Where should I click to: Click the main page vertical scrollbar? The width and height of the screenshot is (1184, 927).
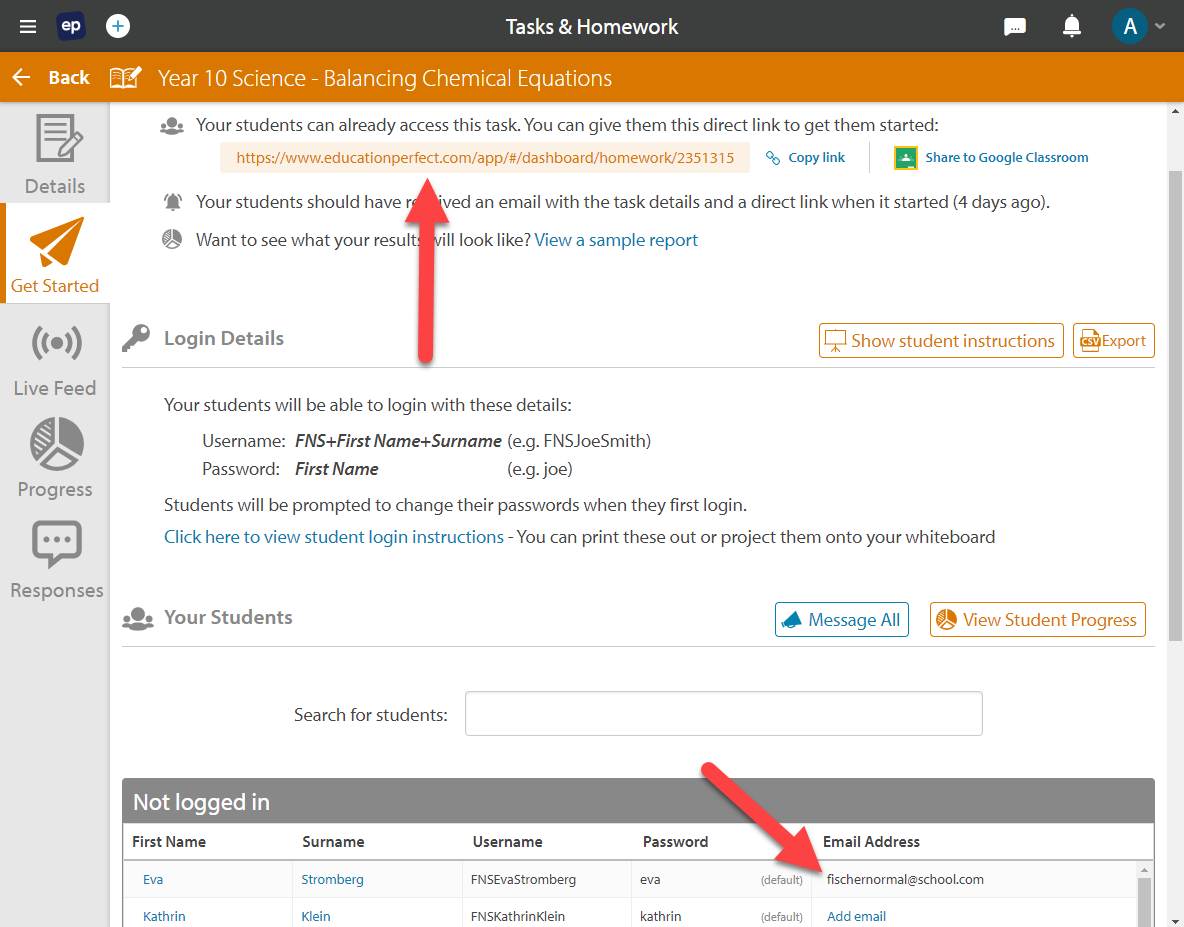coord(1175,405)
